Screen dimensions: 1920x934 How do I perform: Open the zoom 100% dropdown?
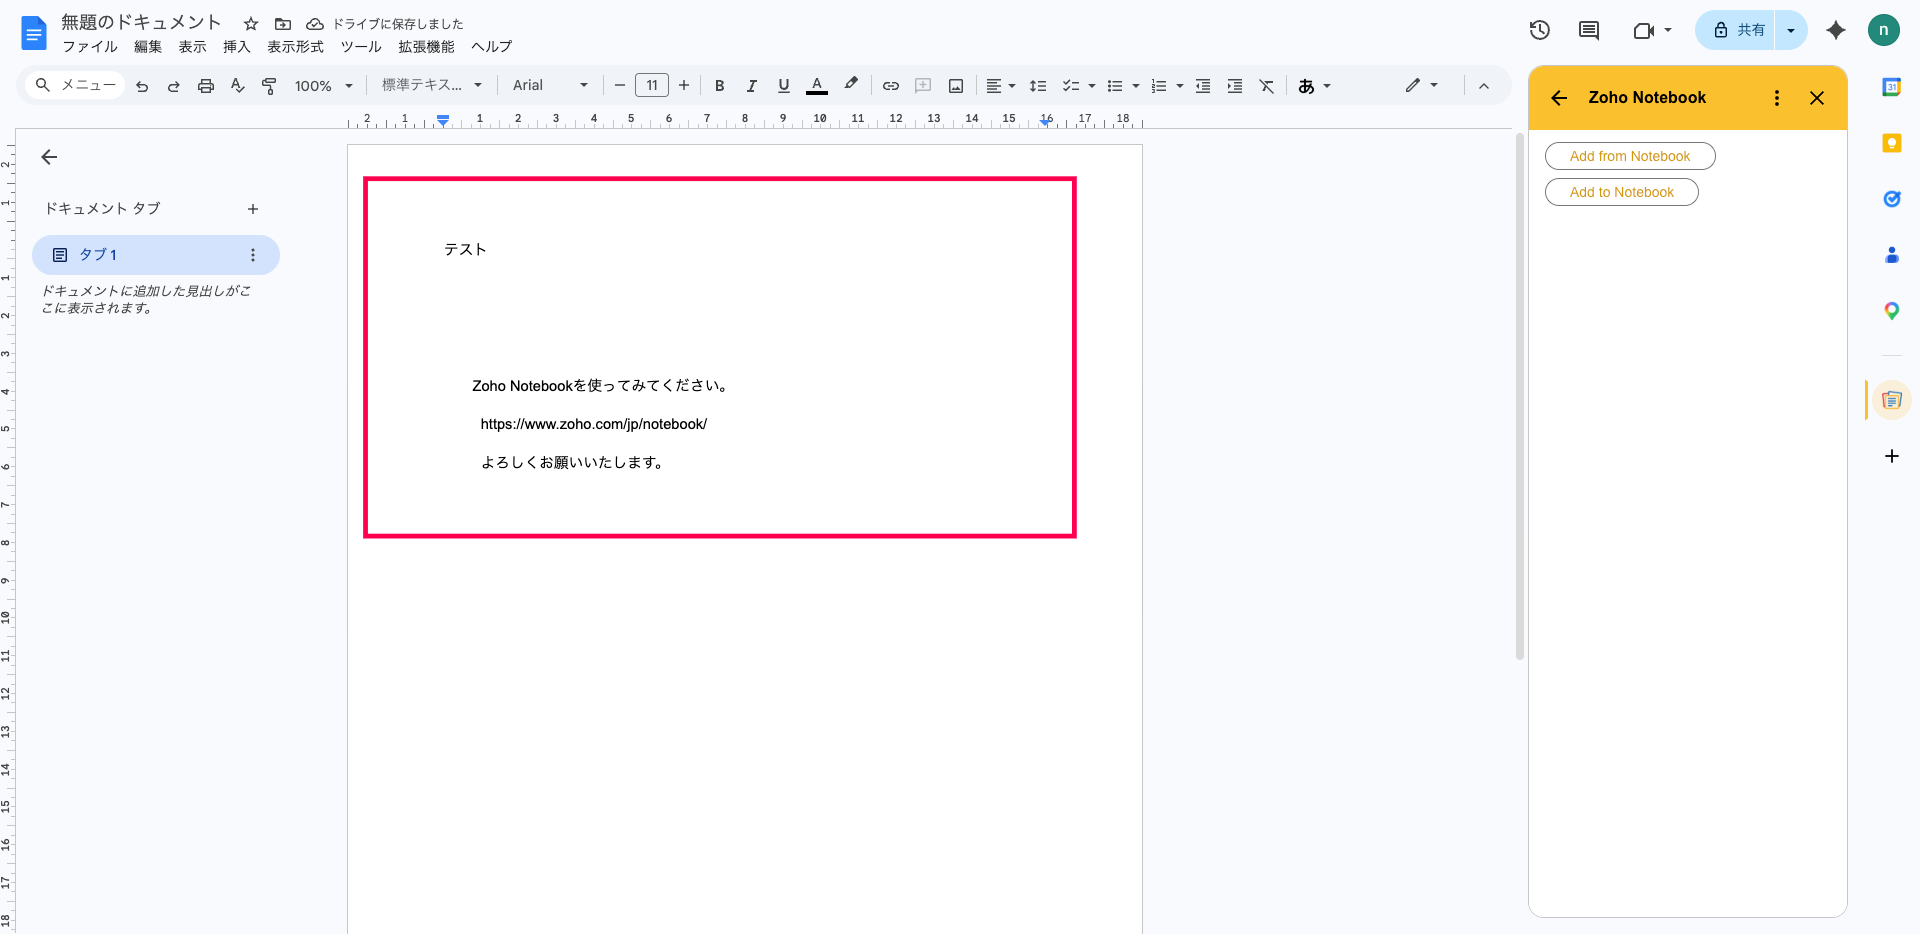(x=323, y=86)
